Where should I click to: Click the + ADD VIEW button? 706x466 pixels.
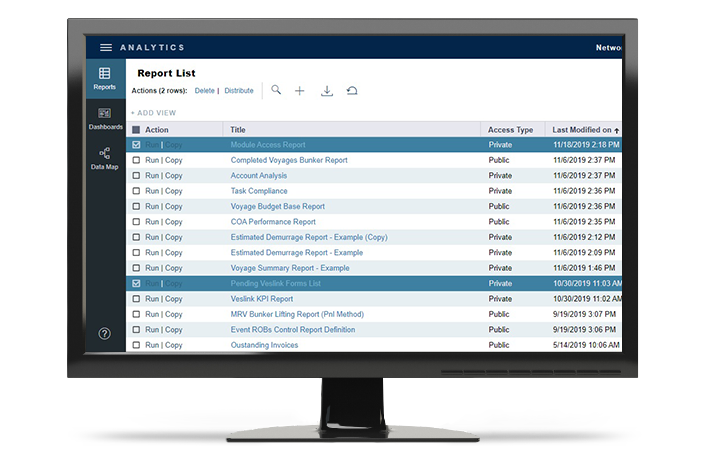154,113
